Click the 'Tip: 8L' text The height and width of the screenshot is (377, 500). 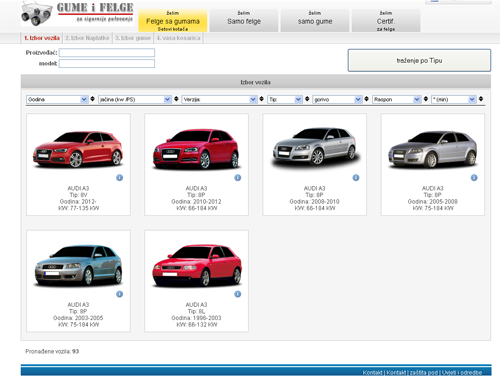point(196,311)
